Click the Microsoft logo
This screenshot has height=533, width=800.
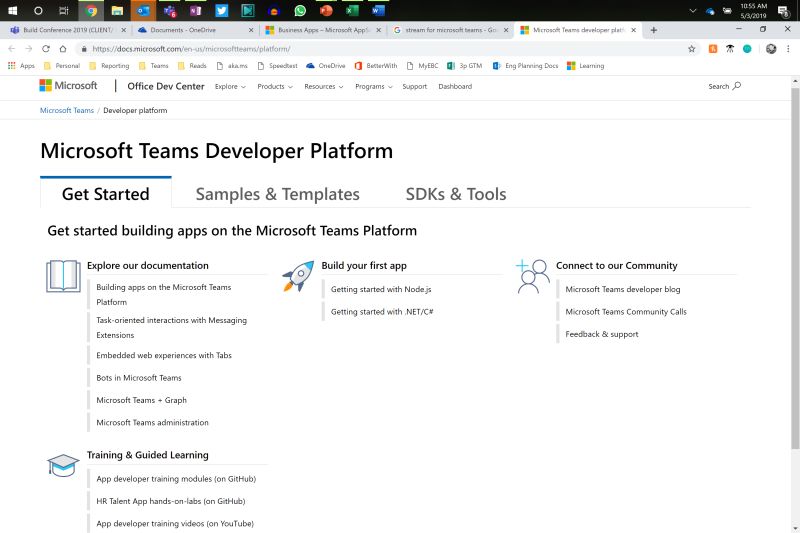(x=68, y=86)
